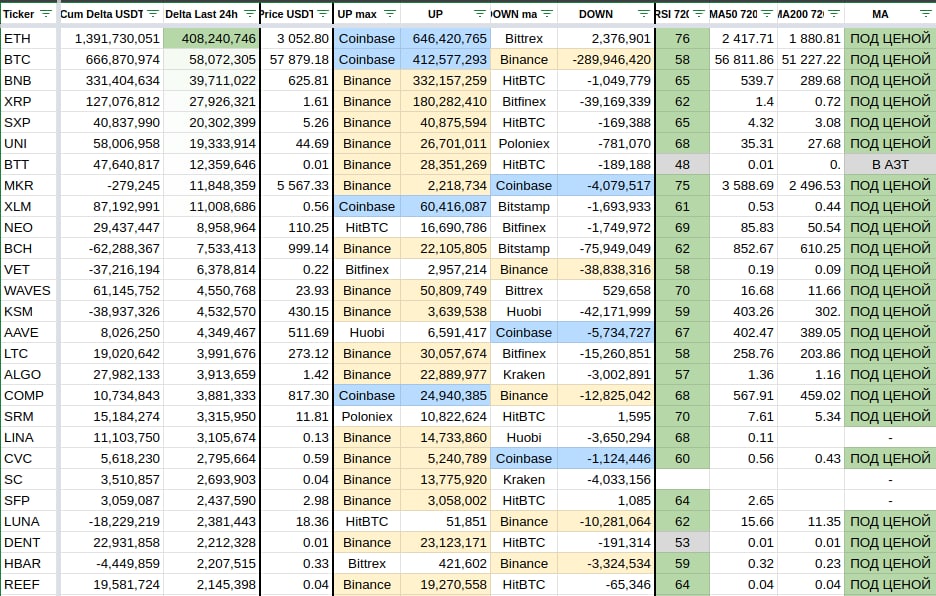Viewport: 936px width, 596px height.
Task: Select the ETH ticker cell
Action: click(x=29, y=39)
